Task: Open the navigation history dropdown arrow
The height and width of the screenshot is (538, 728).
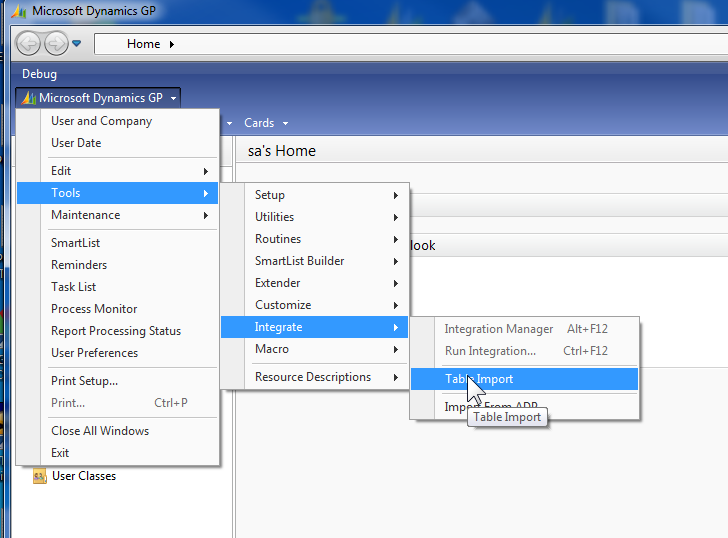Action: pyautogui.click(x=77, y=44)
